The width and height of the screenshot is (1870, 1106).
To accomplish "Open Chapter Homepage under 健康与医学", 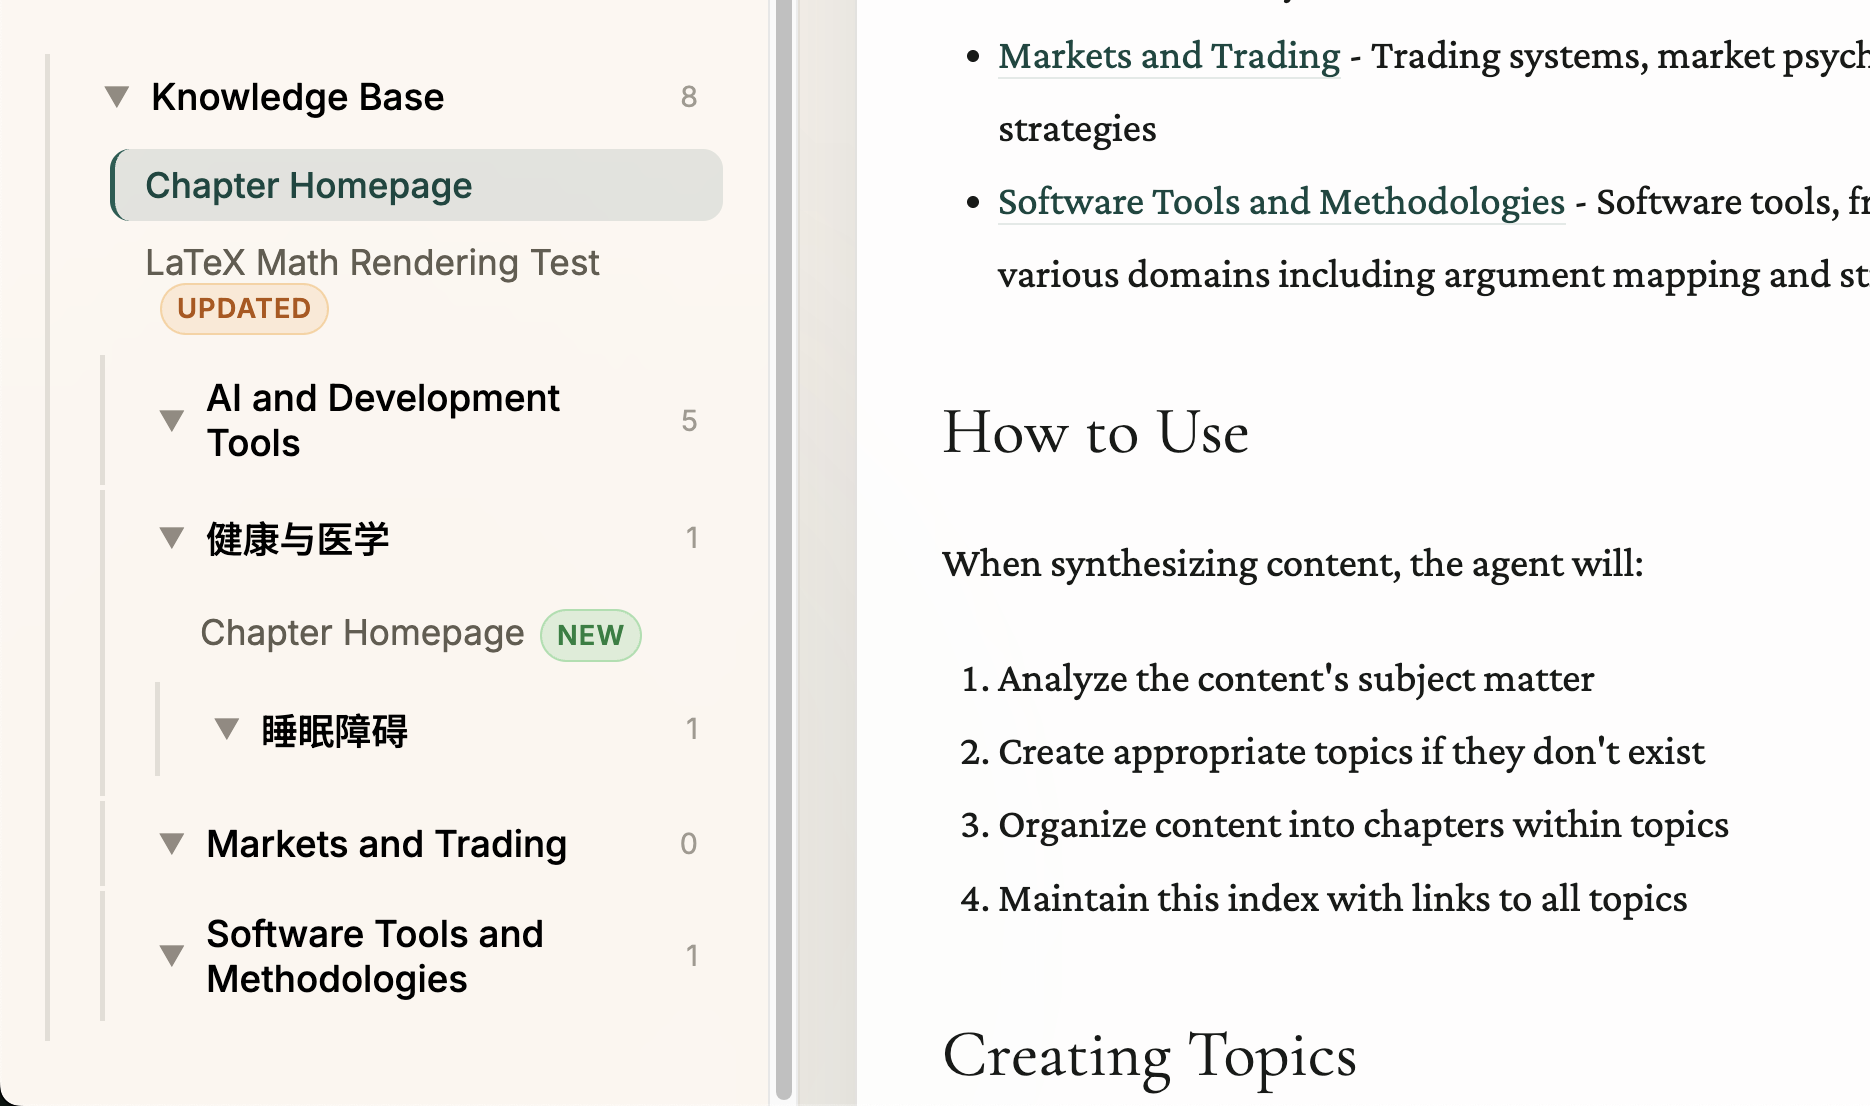I will point(362,633).
